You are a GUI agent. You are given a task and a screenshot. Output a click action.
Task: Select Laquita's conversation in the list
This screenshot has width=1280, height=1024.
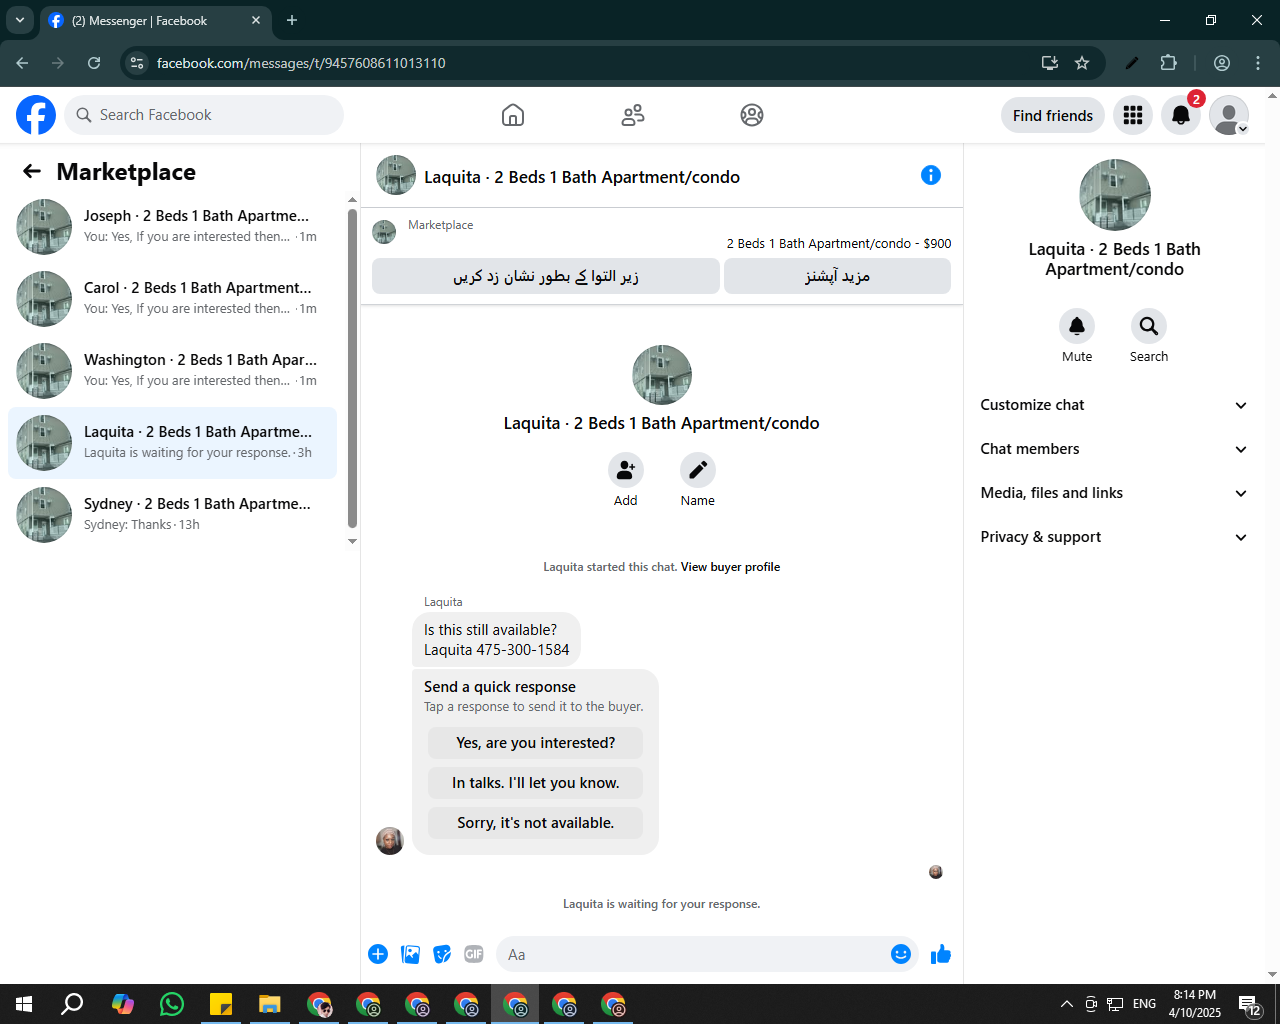(172, 443)
